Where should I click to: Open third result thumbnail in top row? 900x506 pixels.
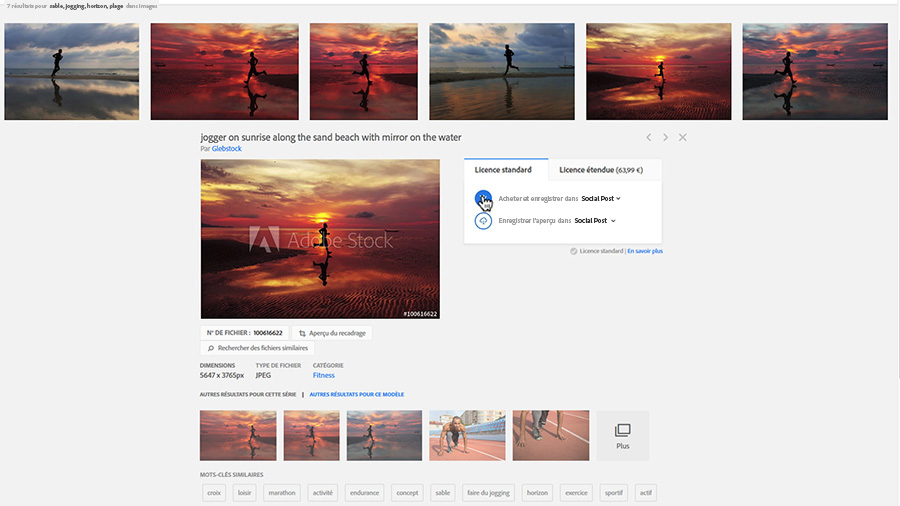pyautogui.click(x=364, y=72)
